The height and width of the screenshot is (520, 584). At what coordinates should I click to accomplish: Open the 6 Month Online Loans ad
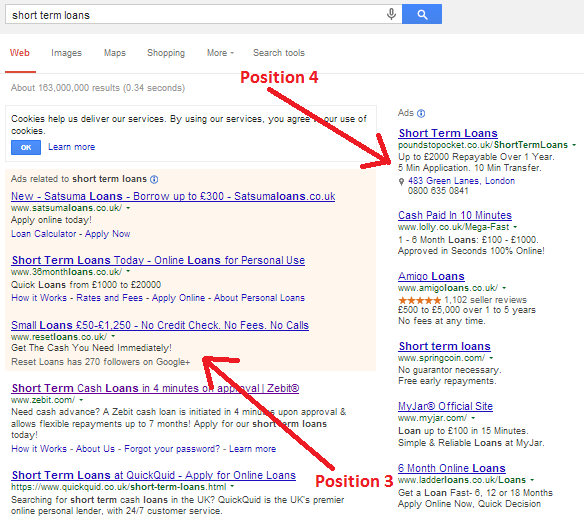tap(452, 468)
